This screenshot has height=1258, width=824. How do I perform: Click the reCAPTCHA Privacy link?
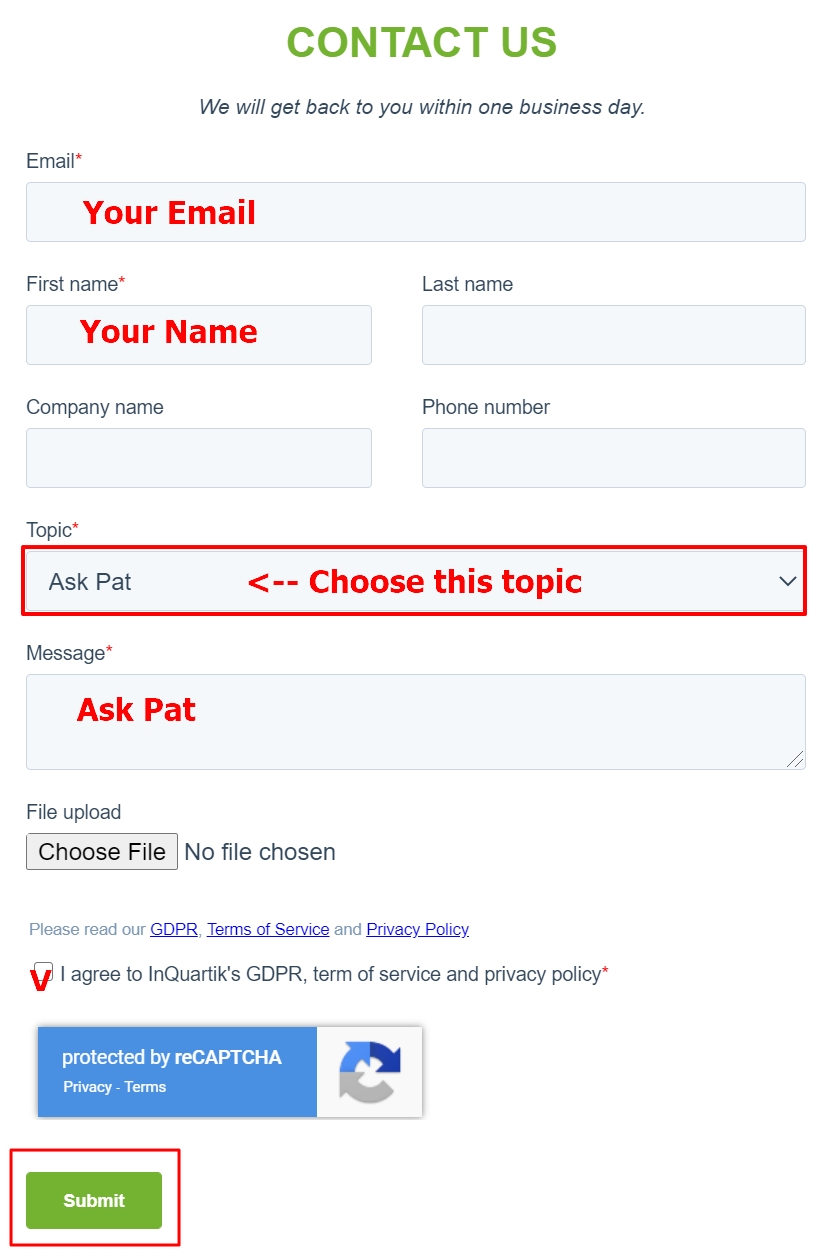pyautogui.click(x=87, y=1087)
